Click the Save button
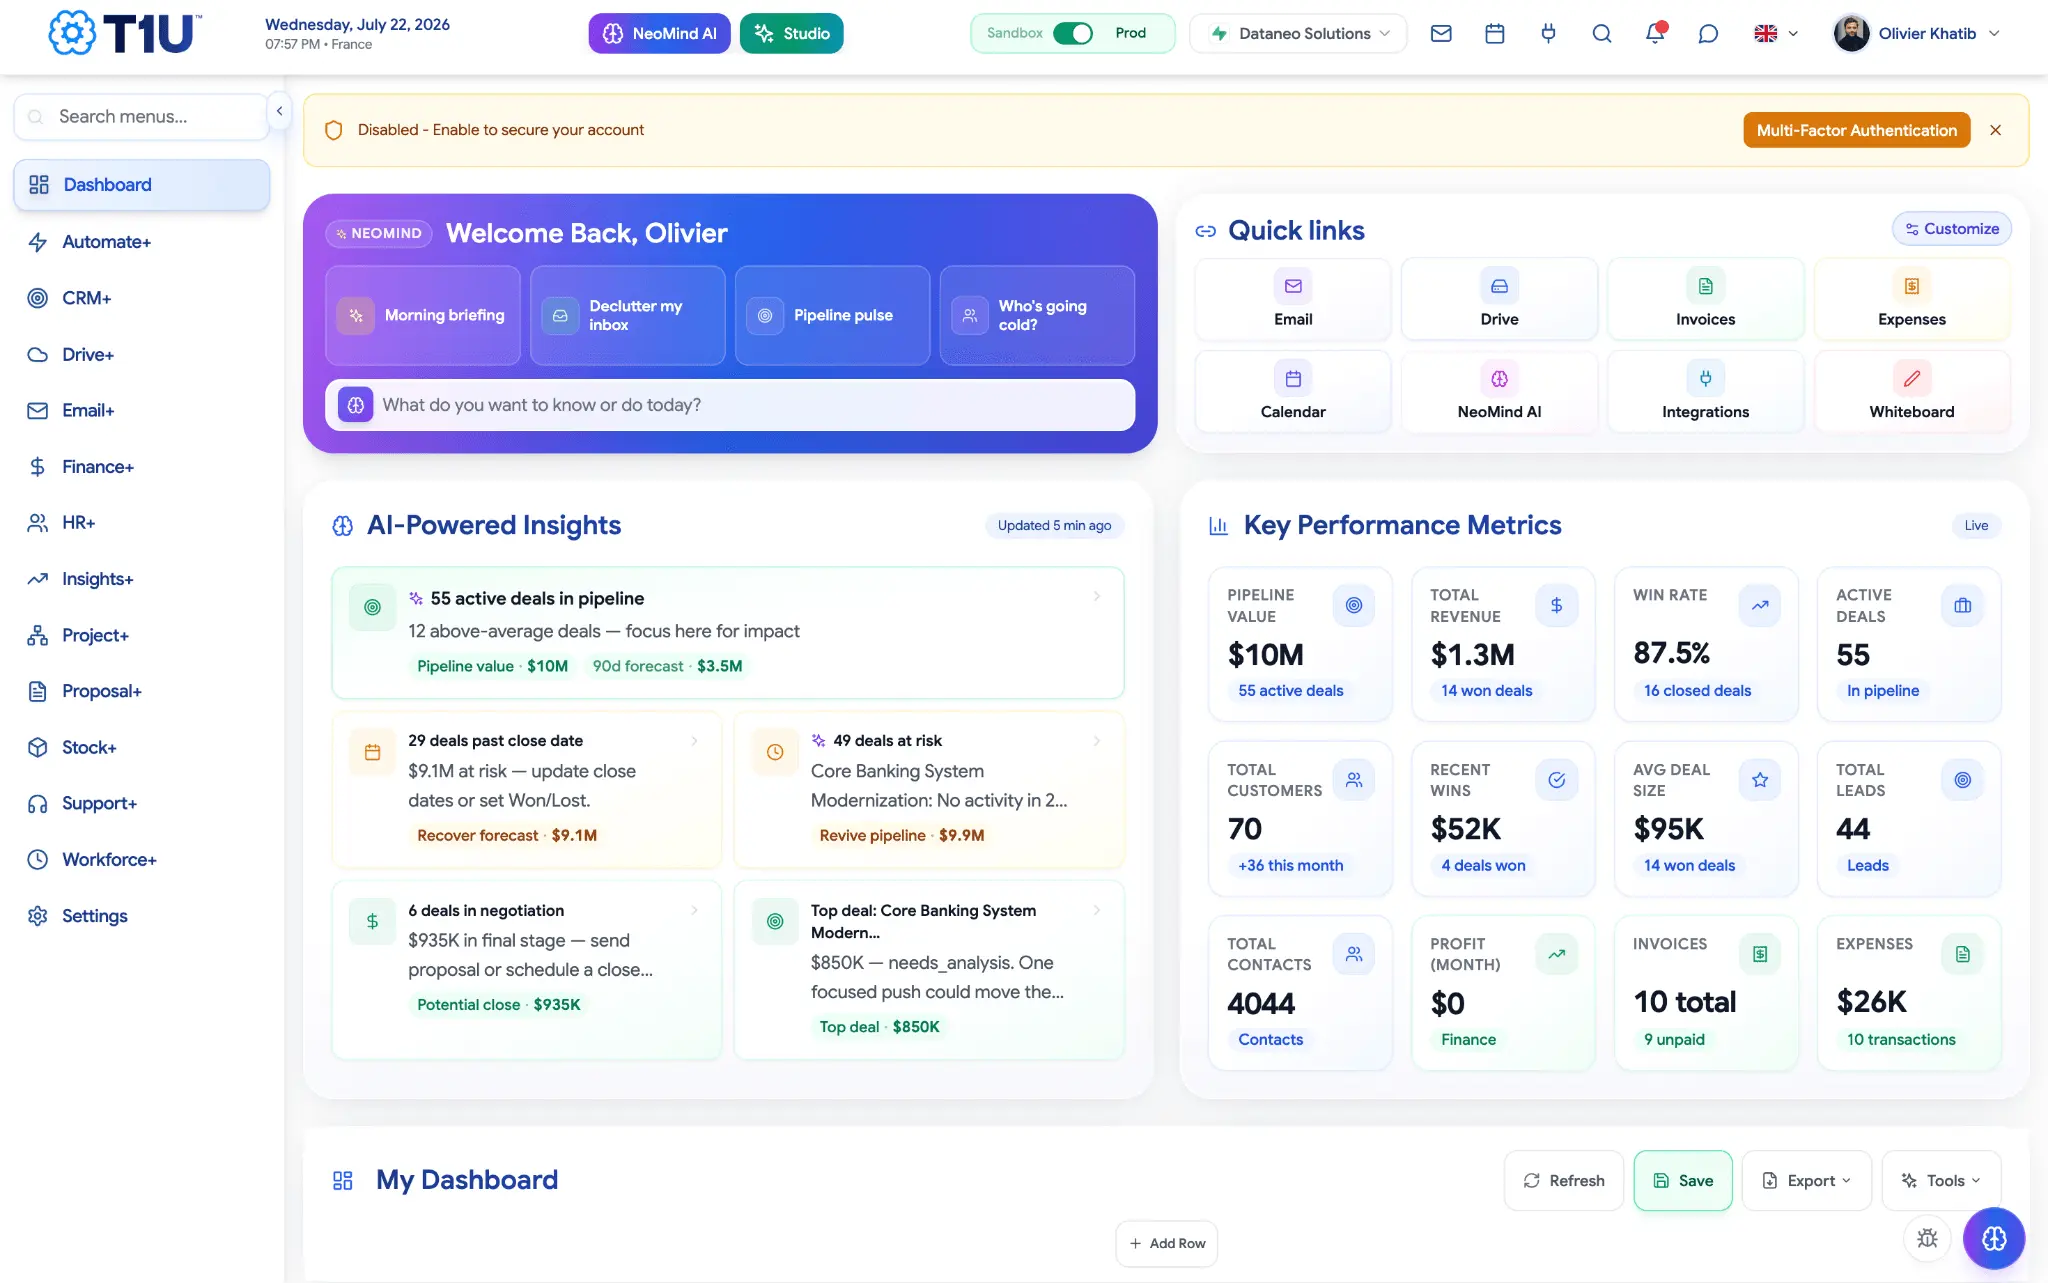This screenshot has width=2048, height=1283. pyautogui.click(x=1683, y=1181)
